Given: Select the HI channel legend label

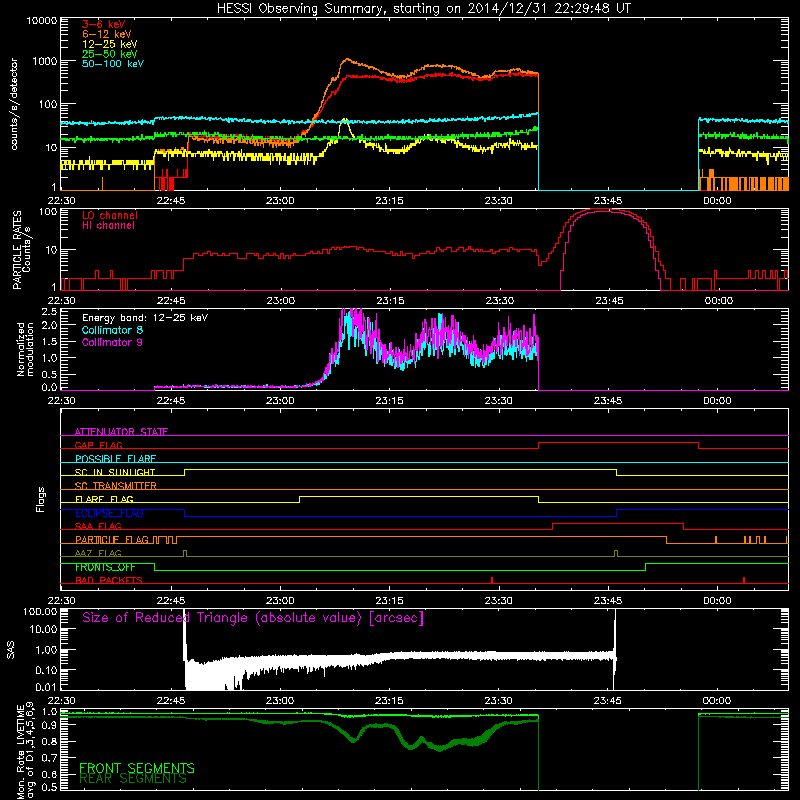Looking at the screenshot, I should pyautogui.click(x=108, y=226).
